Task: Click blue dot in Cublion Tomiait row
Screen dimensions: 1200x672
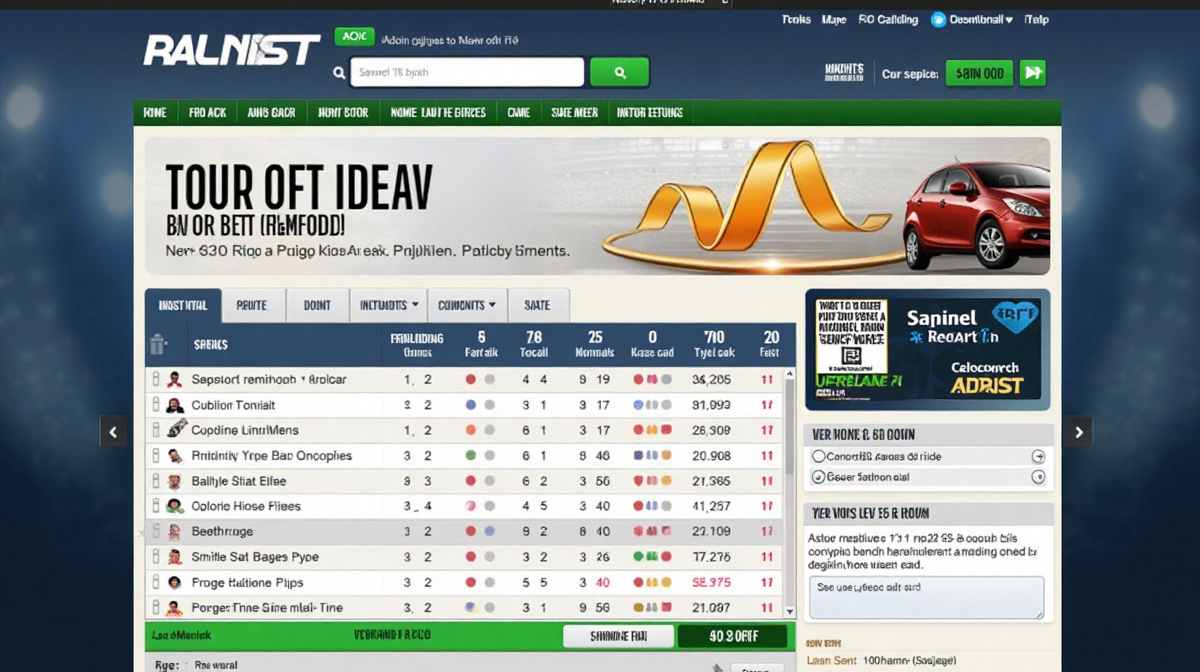Action: point(471,405)
